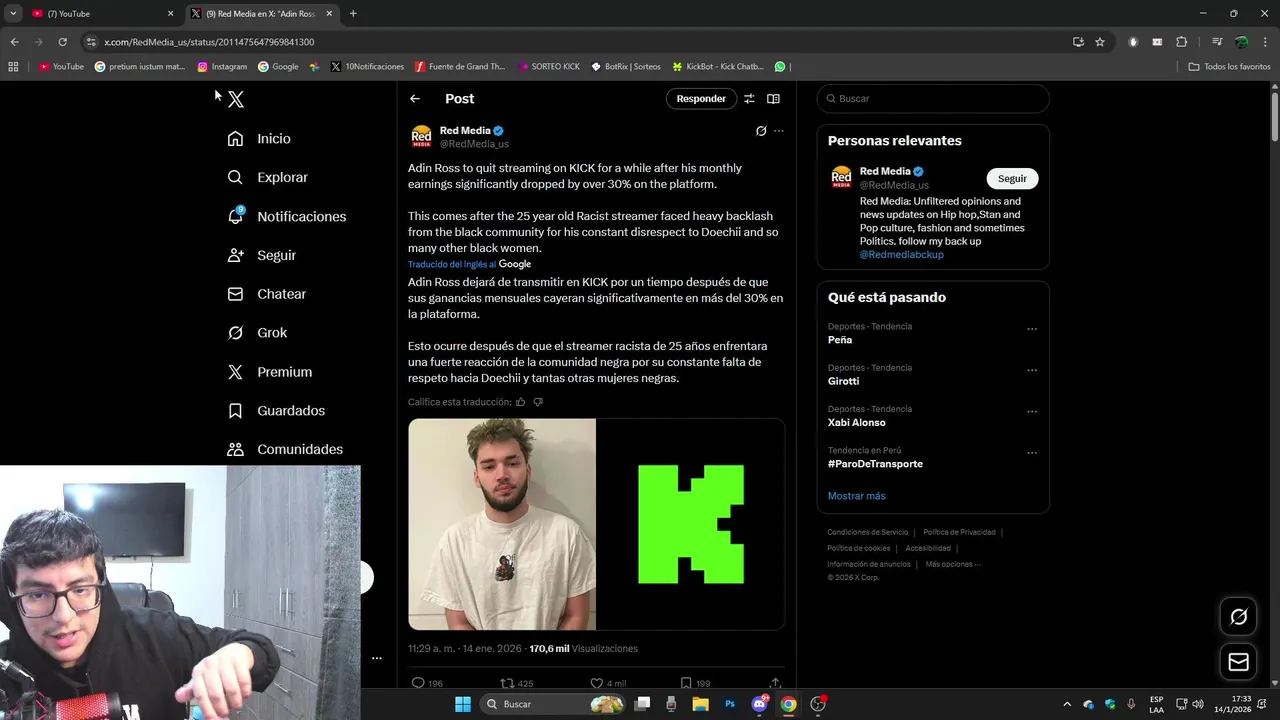
Task: Open the tab search dropdown arrow
Action: tap(13, 14)
